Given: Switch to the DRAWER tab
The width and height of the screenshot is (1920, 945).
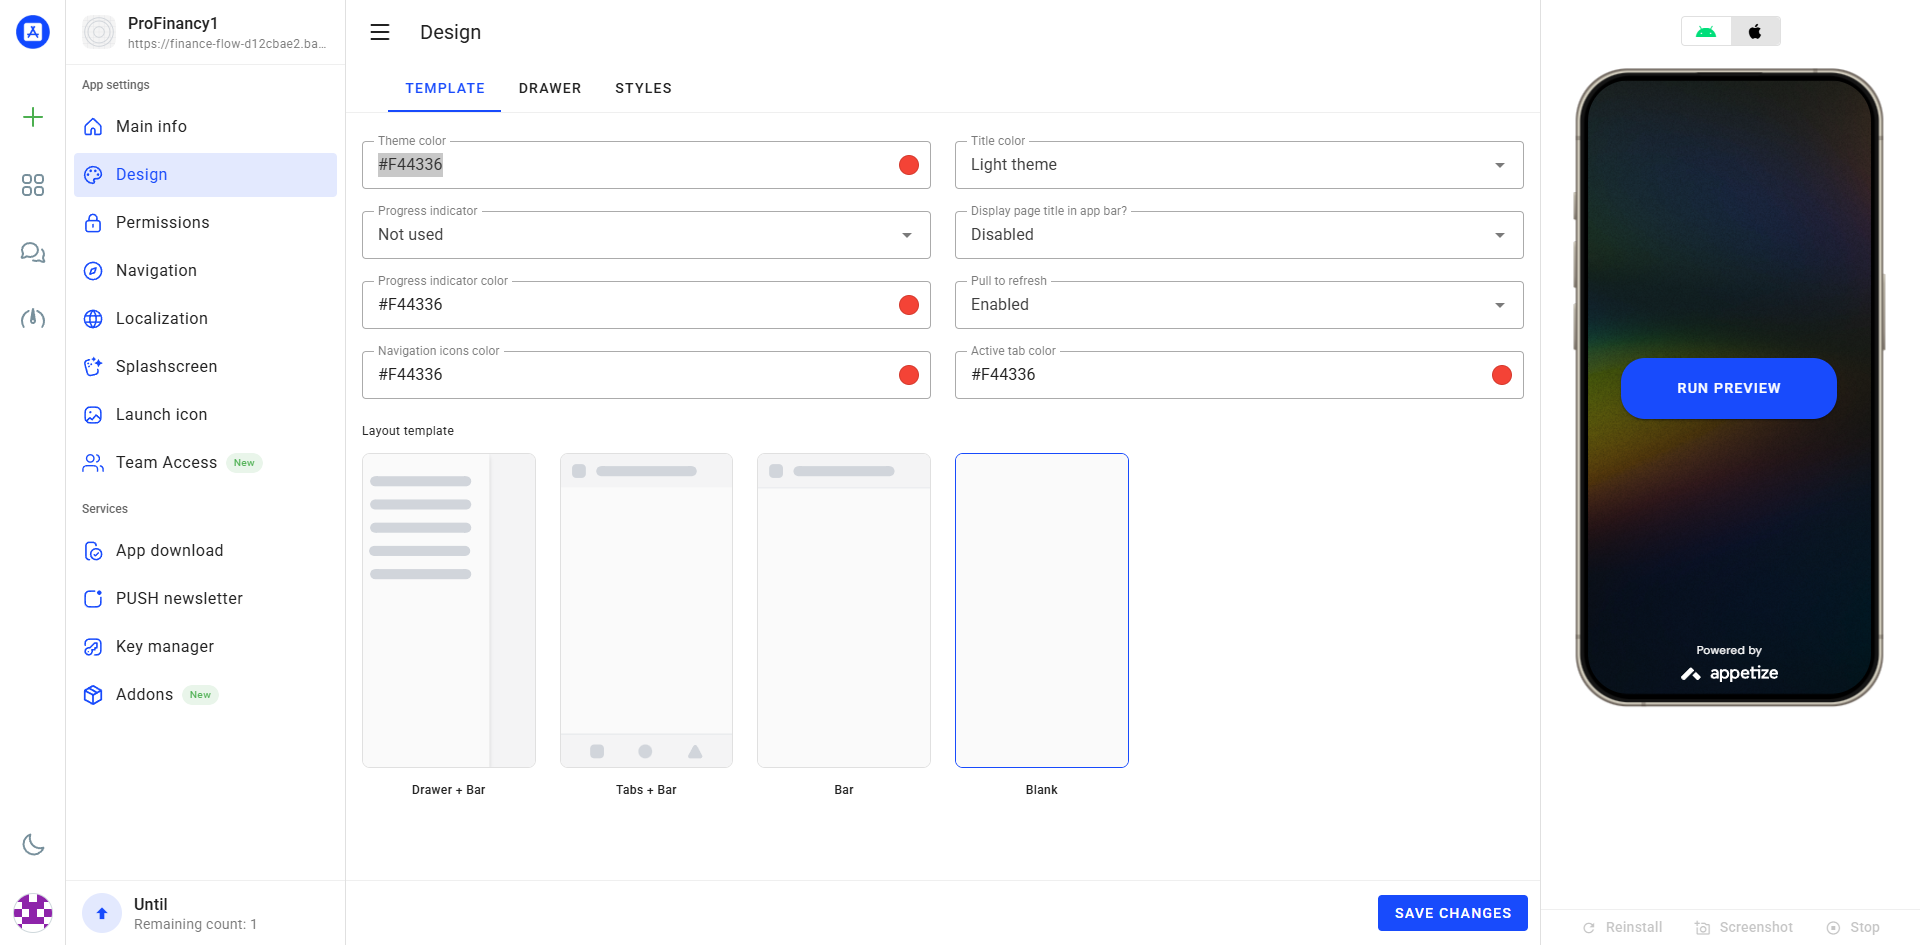Looking at the screenshot, I should [x=550, y=88].
